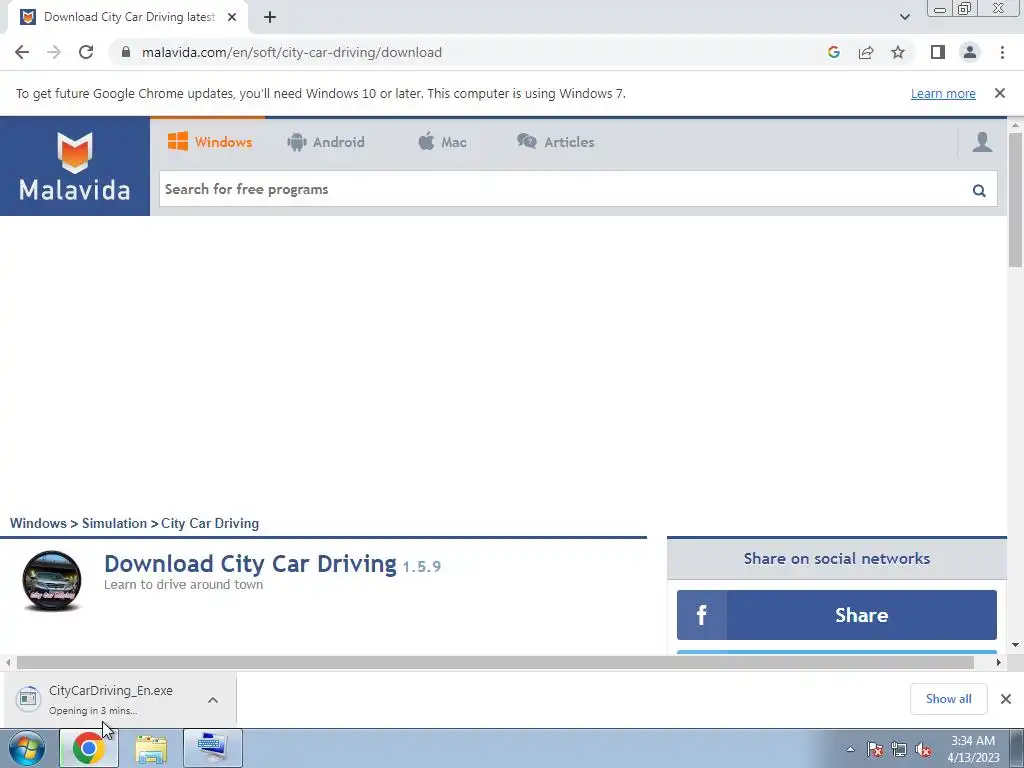
Task: Click the Facebook Share button
Action: point(837,615)
